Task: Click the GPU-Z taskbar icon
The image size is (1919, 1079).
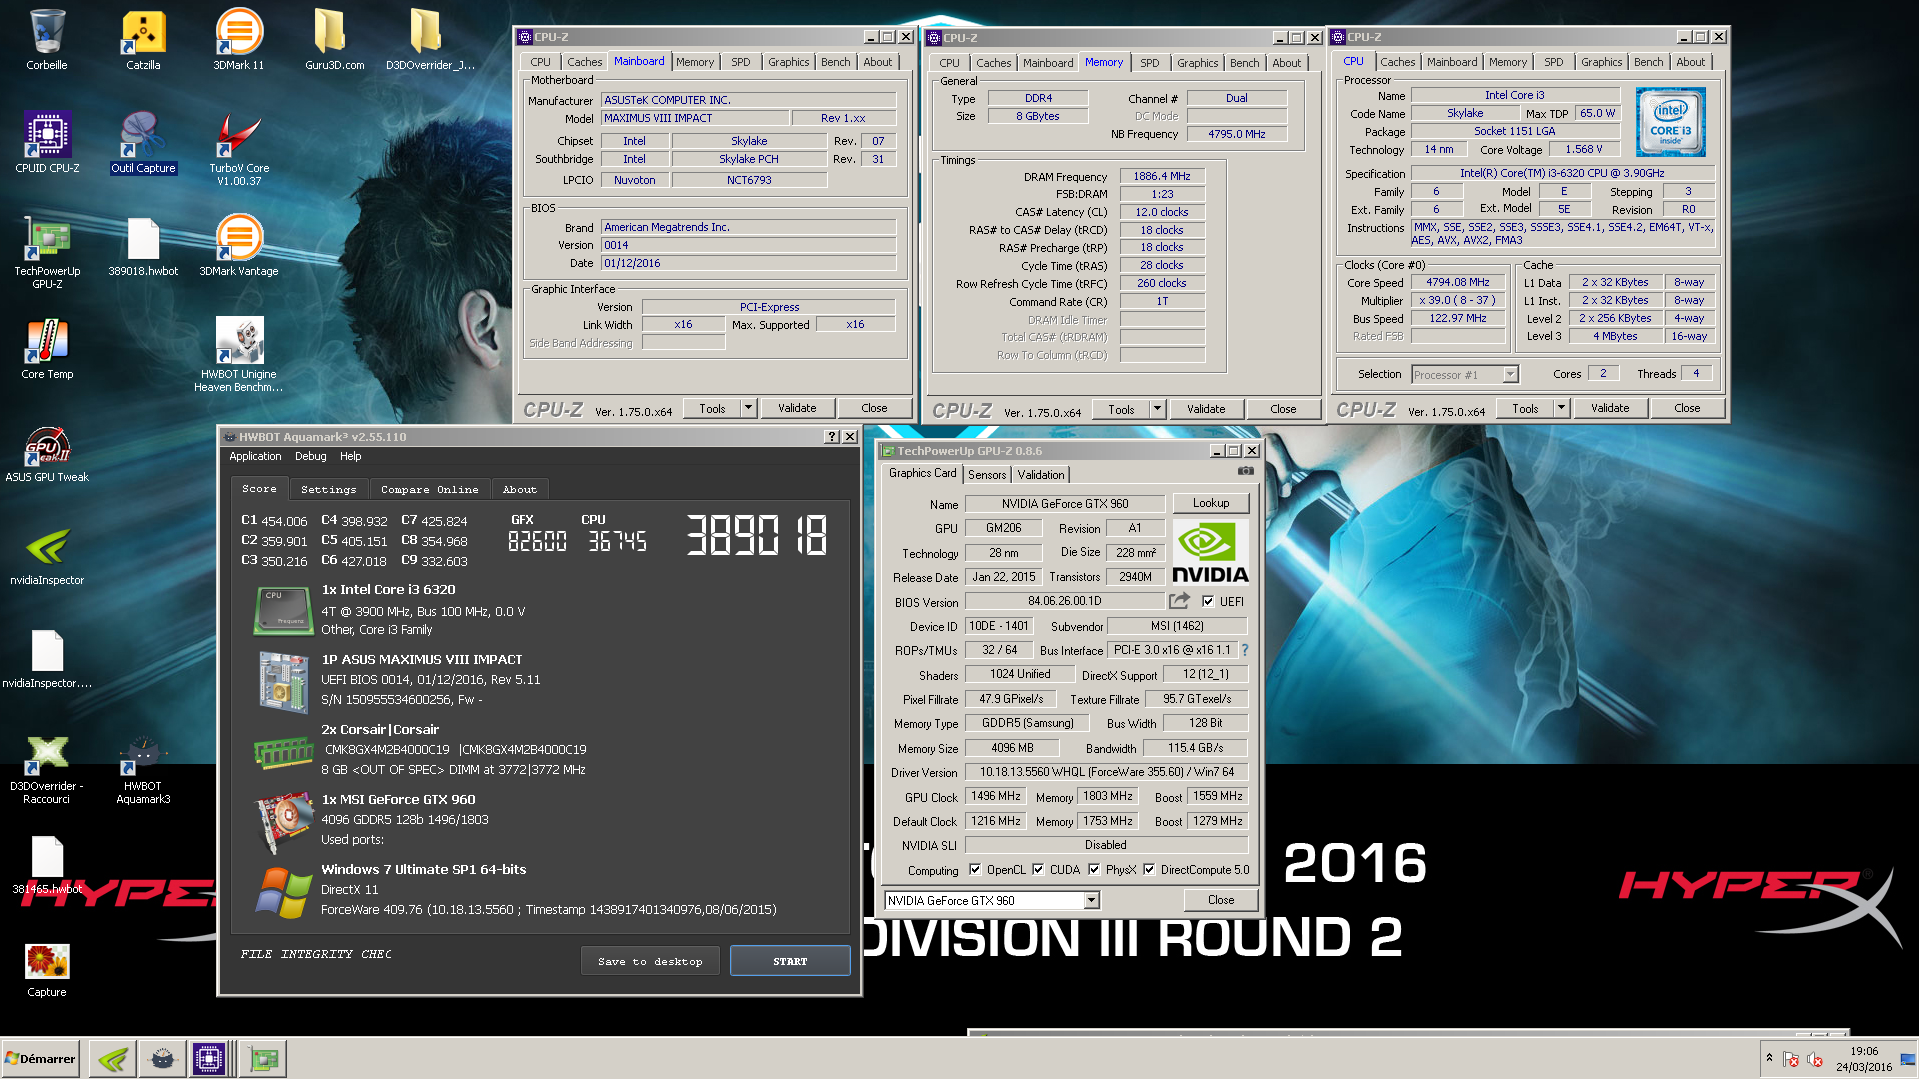Action: (x=264, y=1059)
